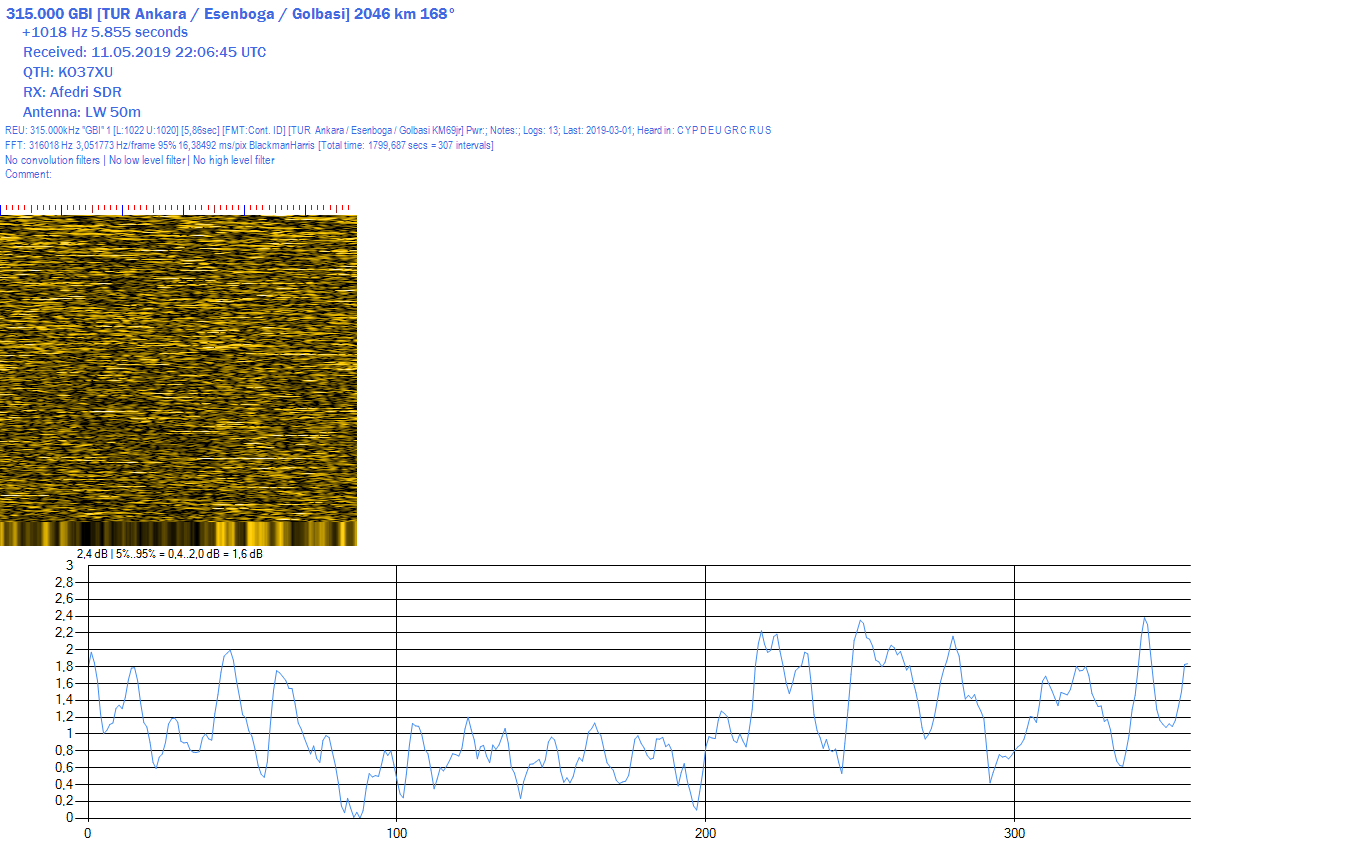This screenshot has height=850, width=1366.
Task: Click the "0,4" y-axis label
Action: pos(64,784)
